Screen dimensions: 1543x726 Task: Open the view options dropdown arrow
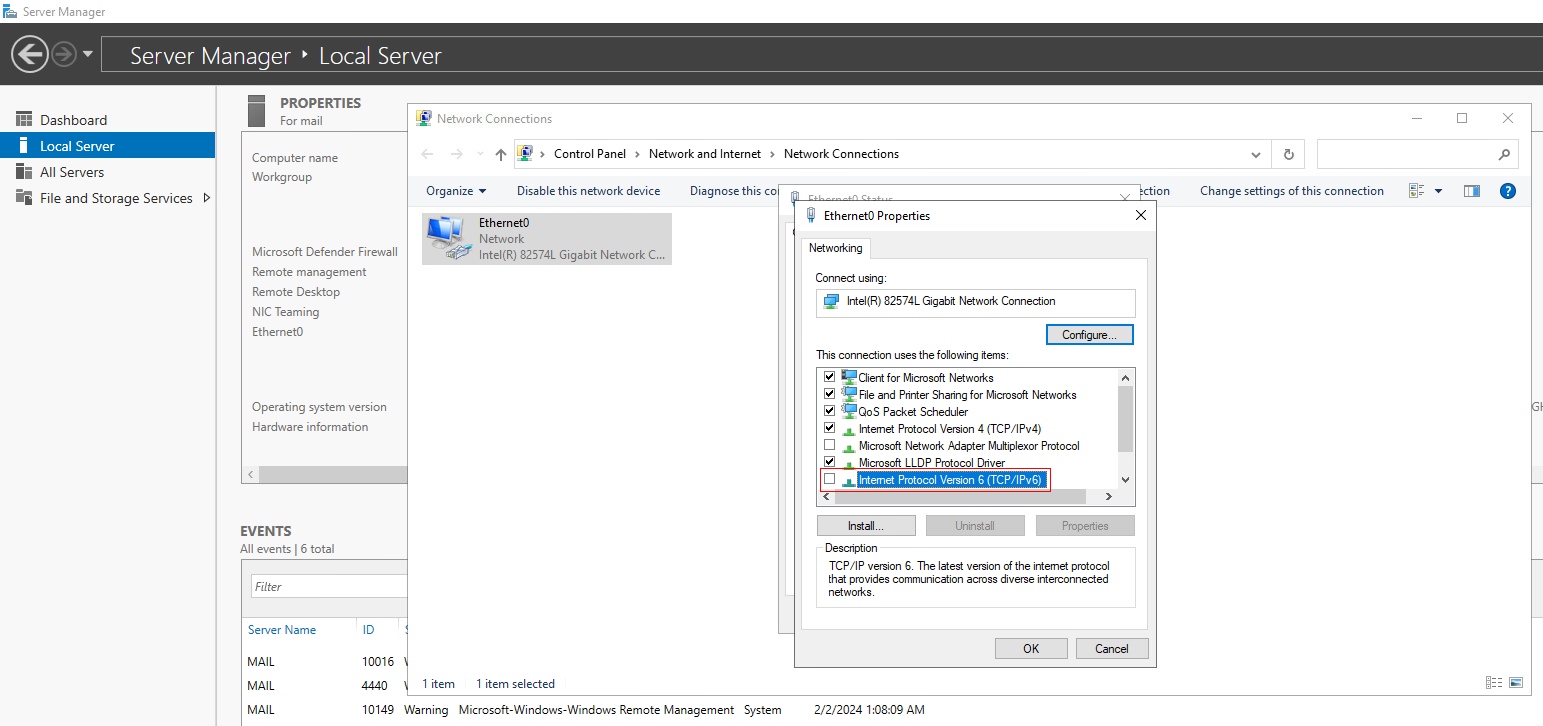(x=1438, y=191)
